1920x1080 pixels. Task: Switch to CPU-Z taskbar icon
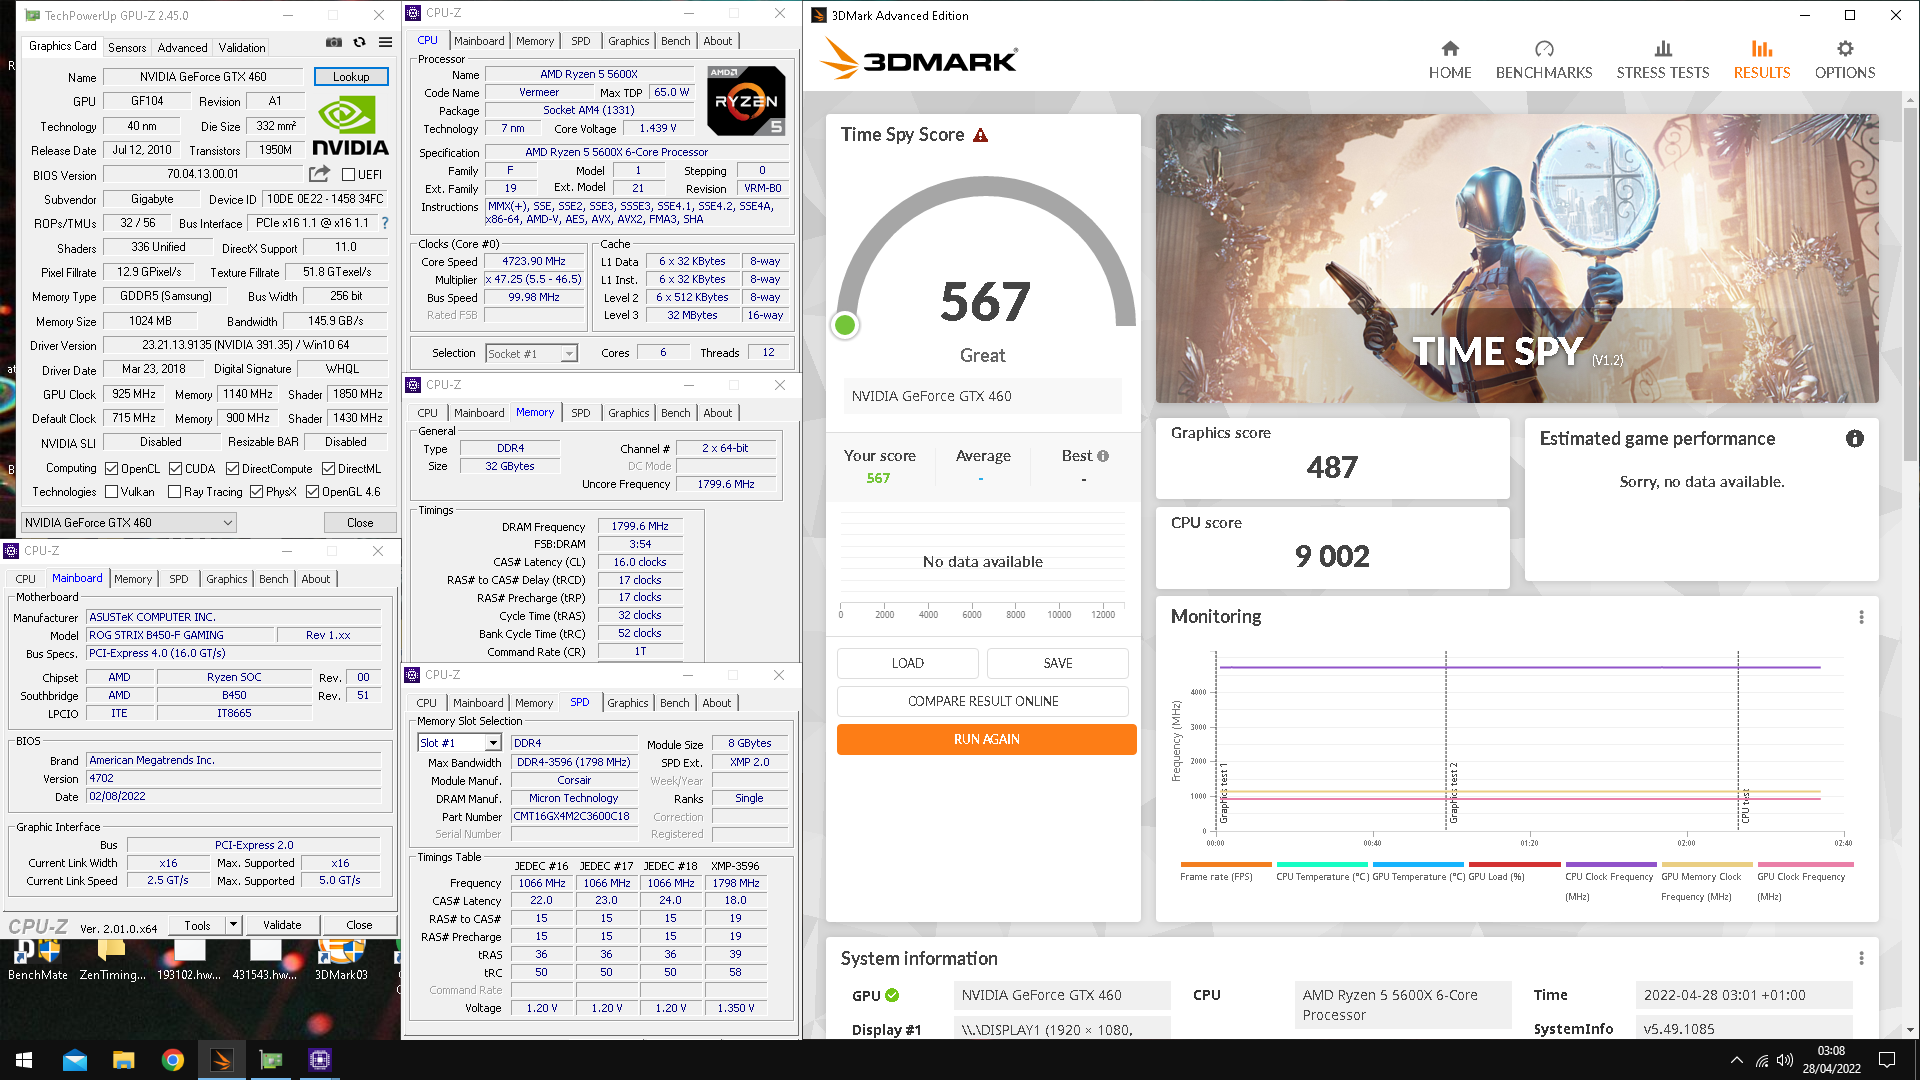coord(320,1060)
